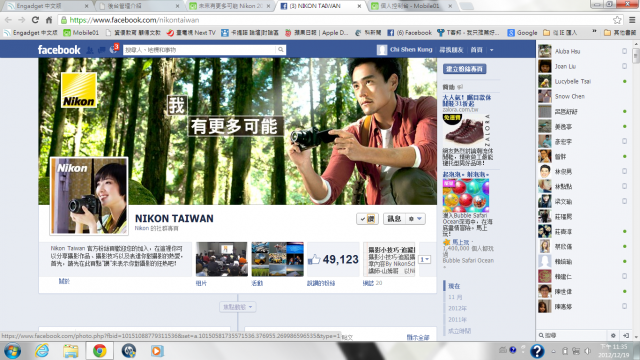Open media player icon in taskbar
Image resolution: width=640 pixels, height=360 pixels.
tap(157, 351)
